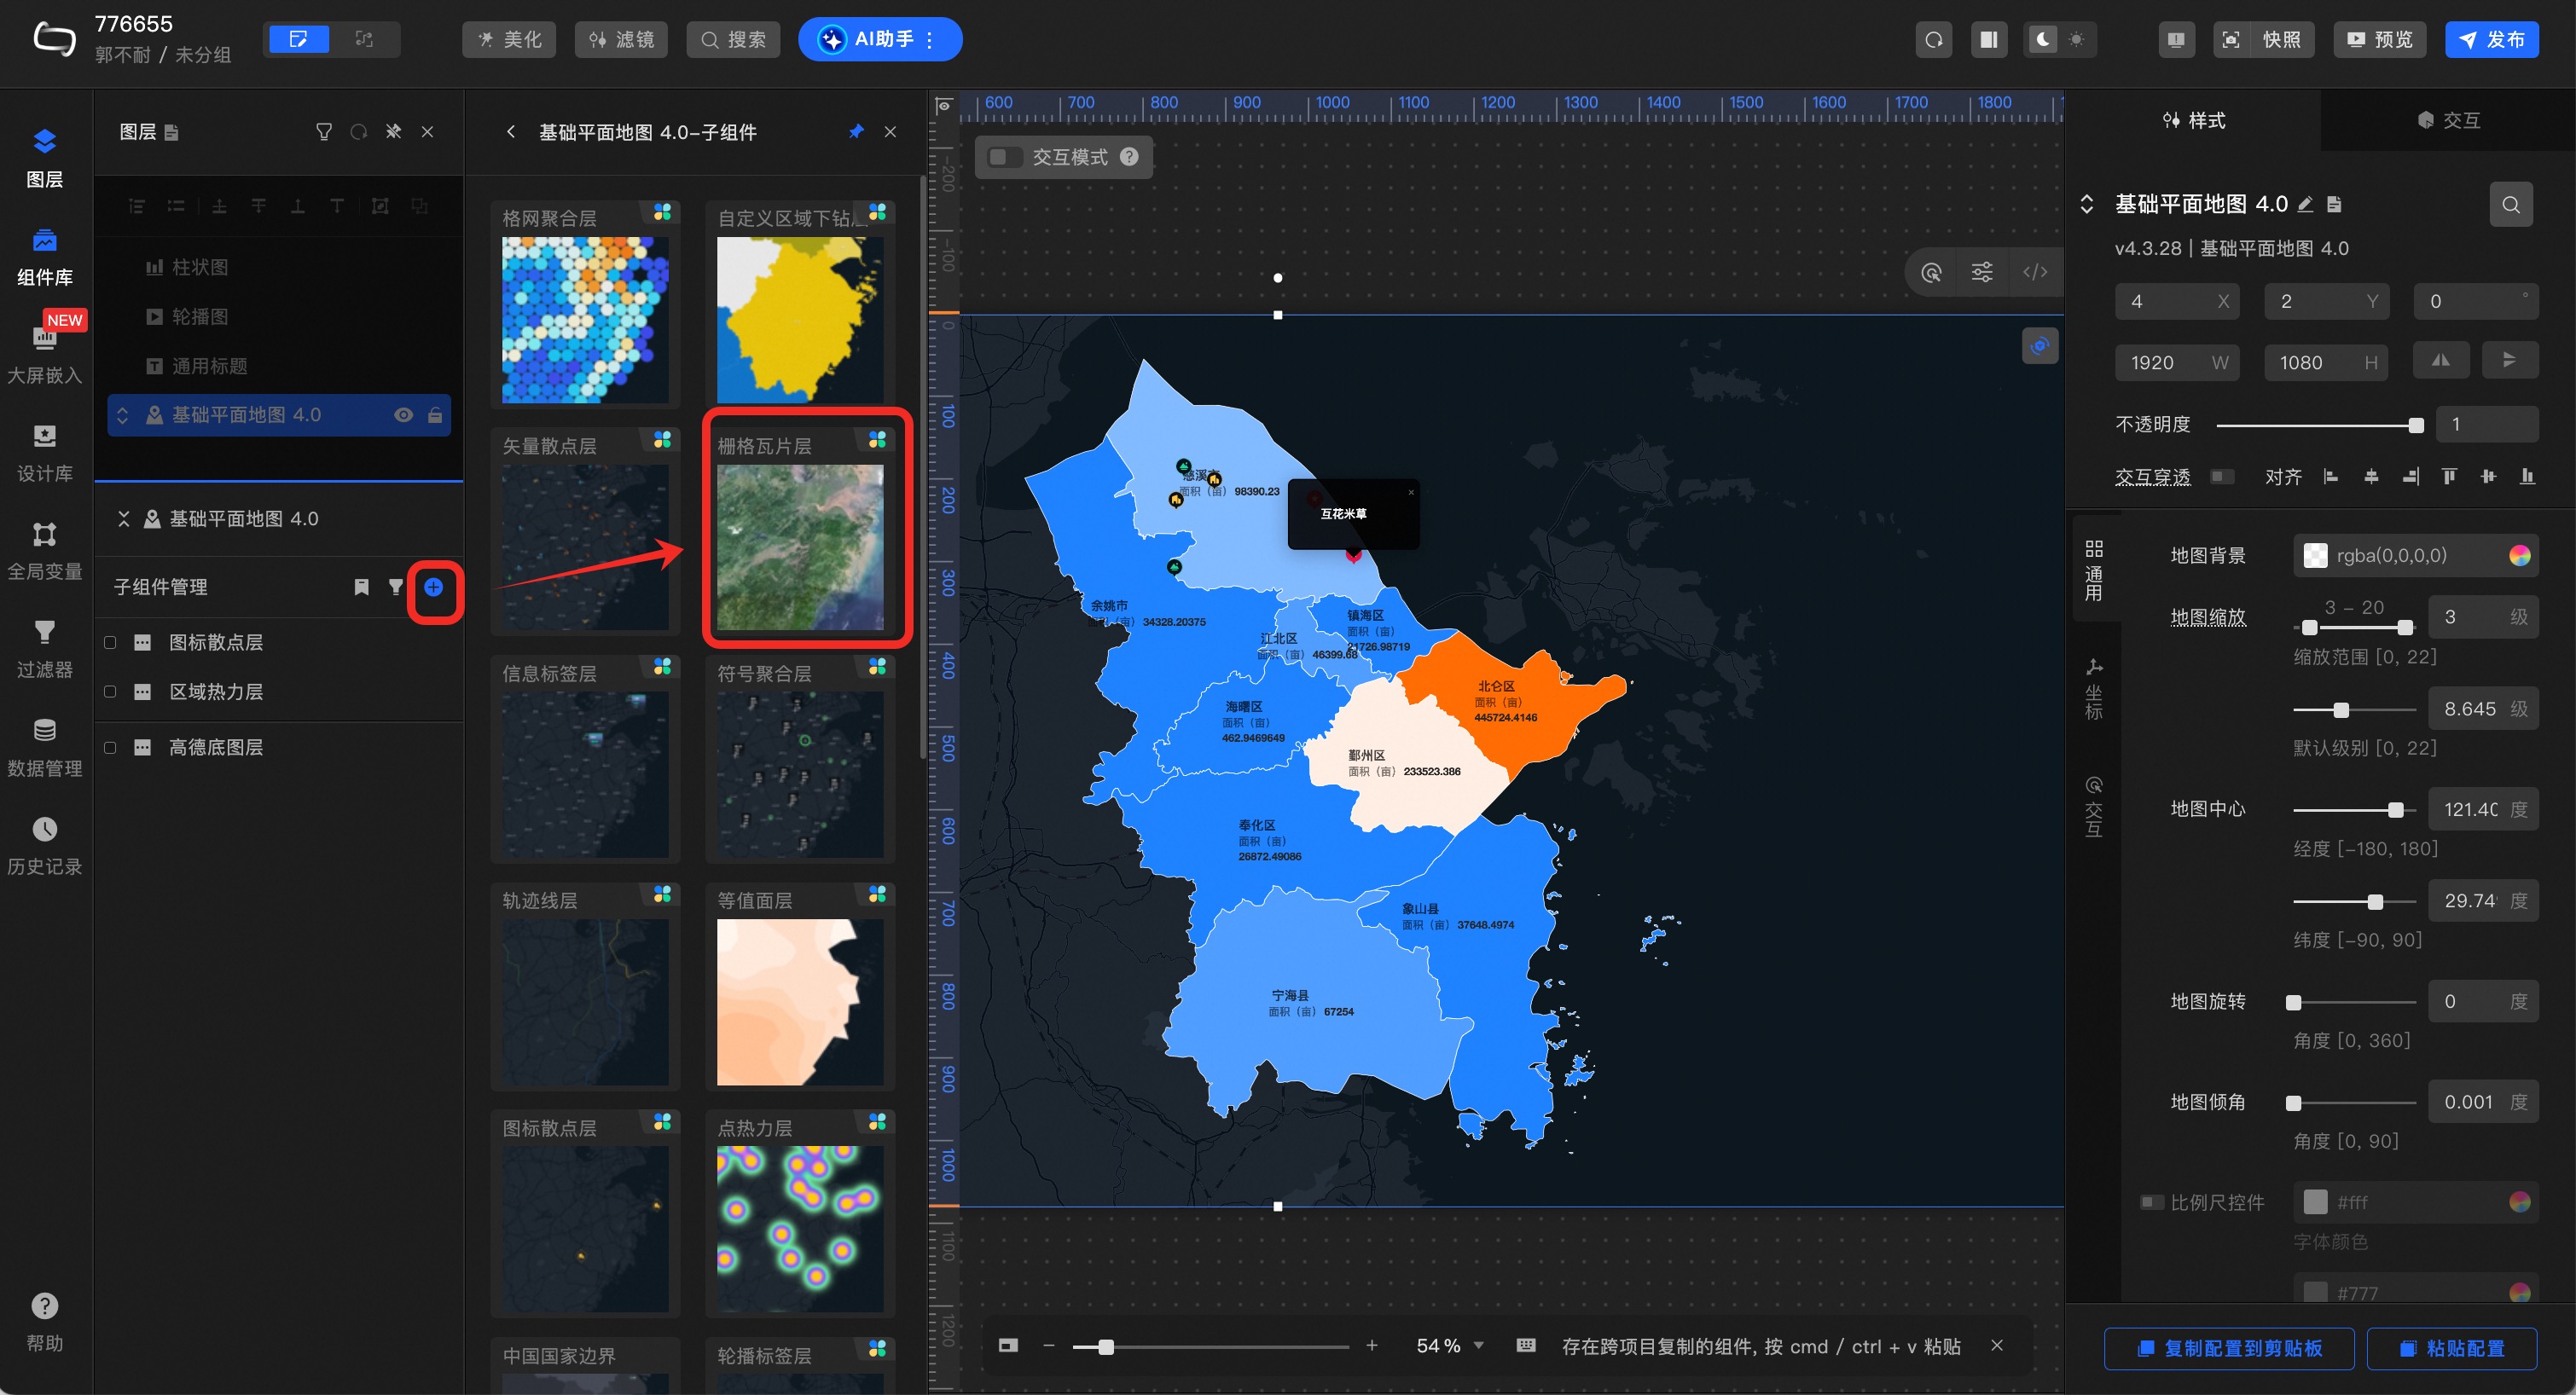The image size is (2576, 1395).
Task: Click the blue add sub-component plus icon
Action: click(433, 588)
